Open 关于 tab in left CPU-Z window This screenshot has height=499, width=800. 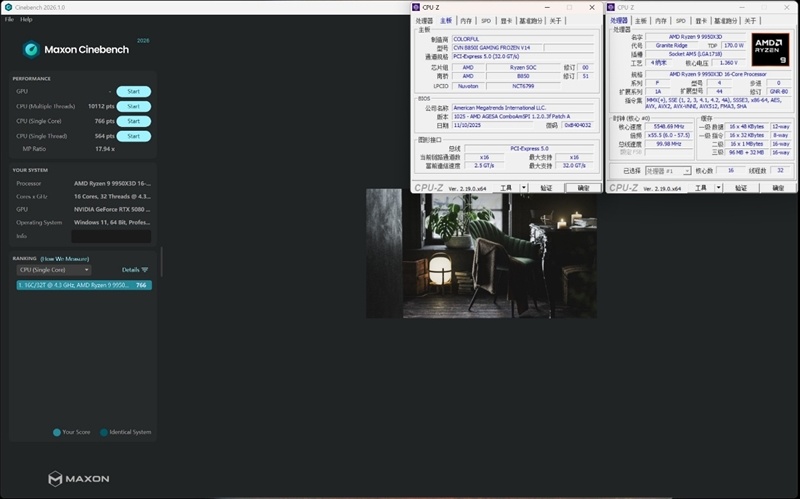pos(555,21)
